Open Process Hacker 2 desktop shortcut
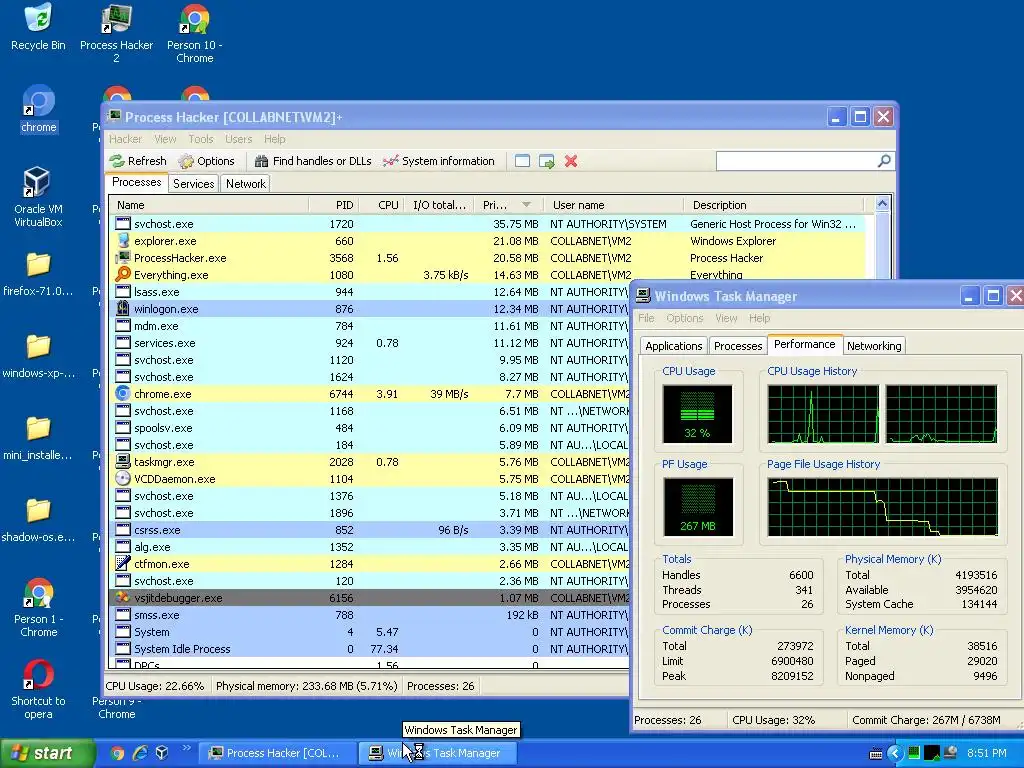This screenshot has height=768, width=1024. click(116, 33)
